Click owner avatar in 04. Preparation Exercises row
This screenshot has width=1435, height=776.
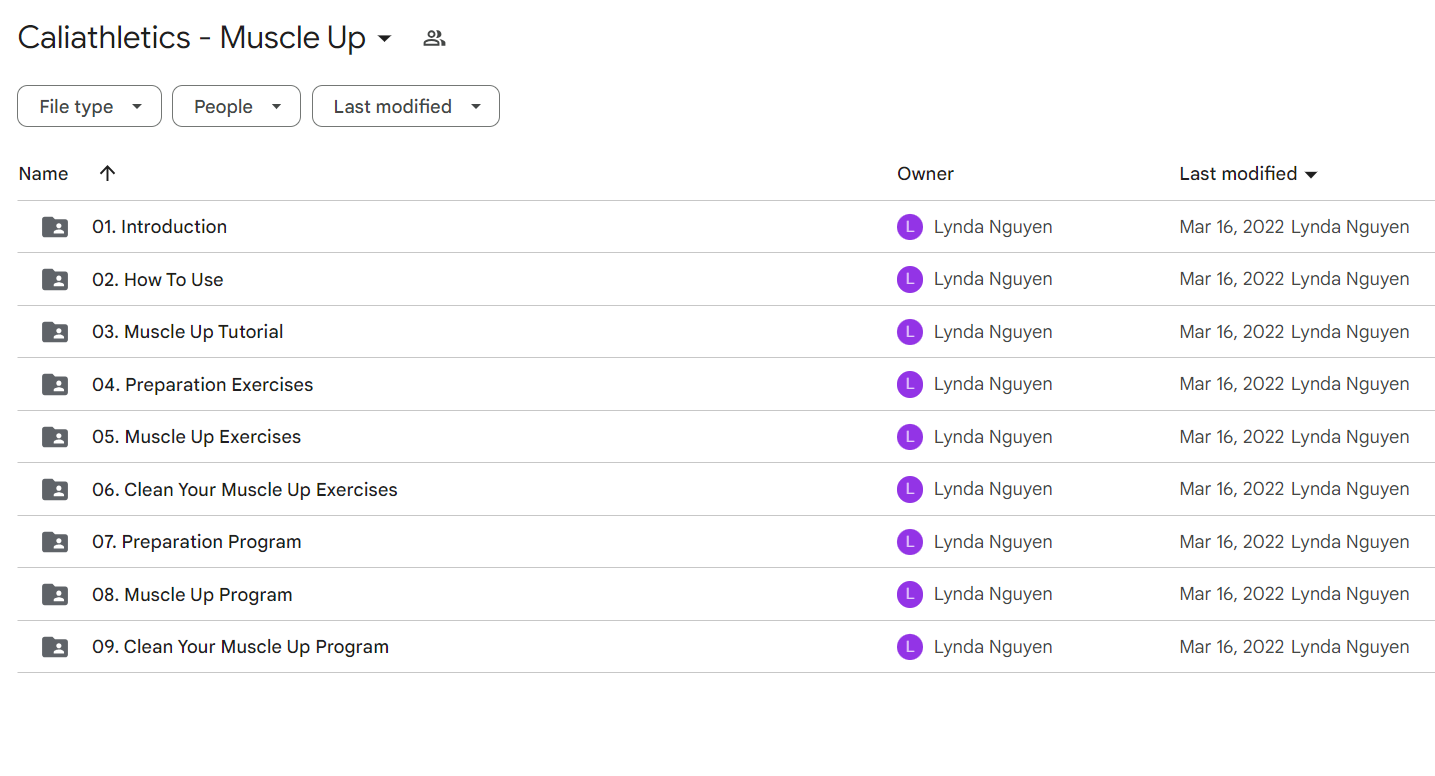click(909, 384)
